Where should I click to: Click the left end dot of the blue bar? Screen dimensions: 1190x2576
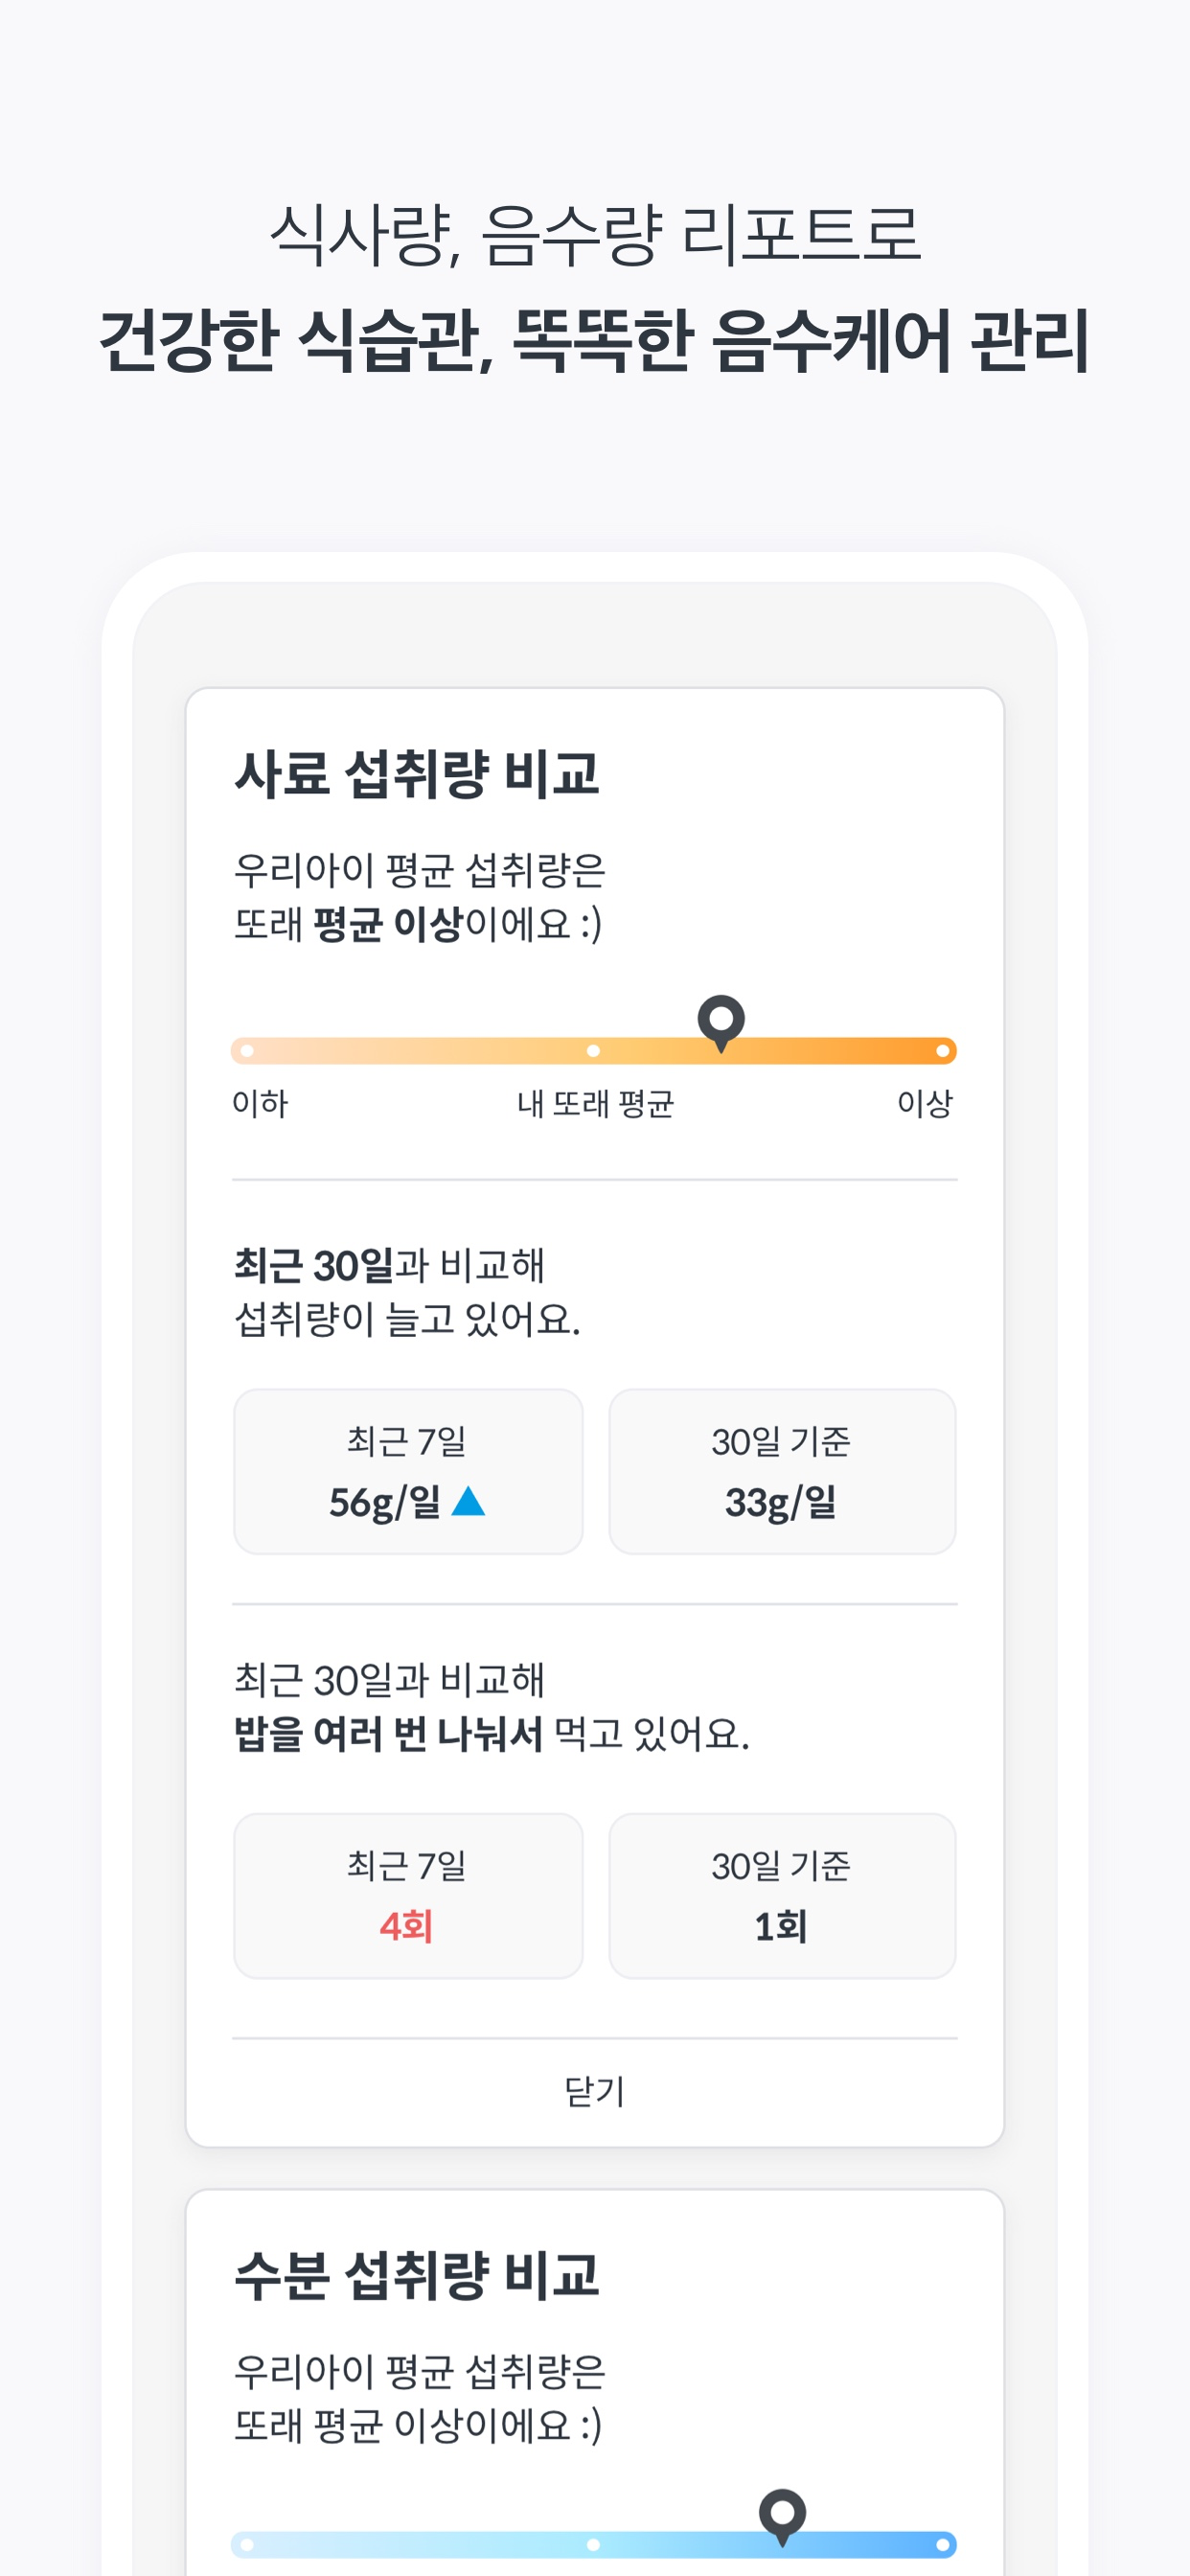247,2545
